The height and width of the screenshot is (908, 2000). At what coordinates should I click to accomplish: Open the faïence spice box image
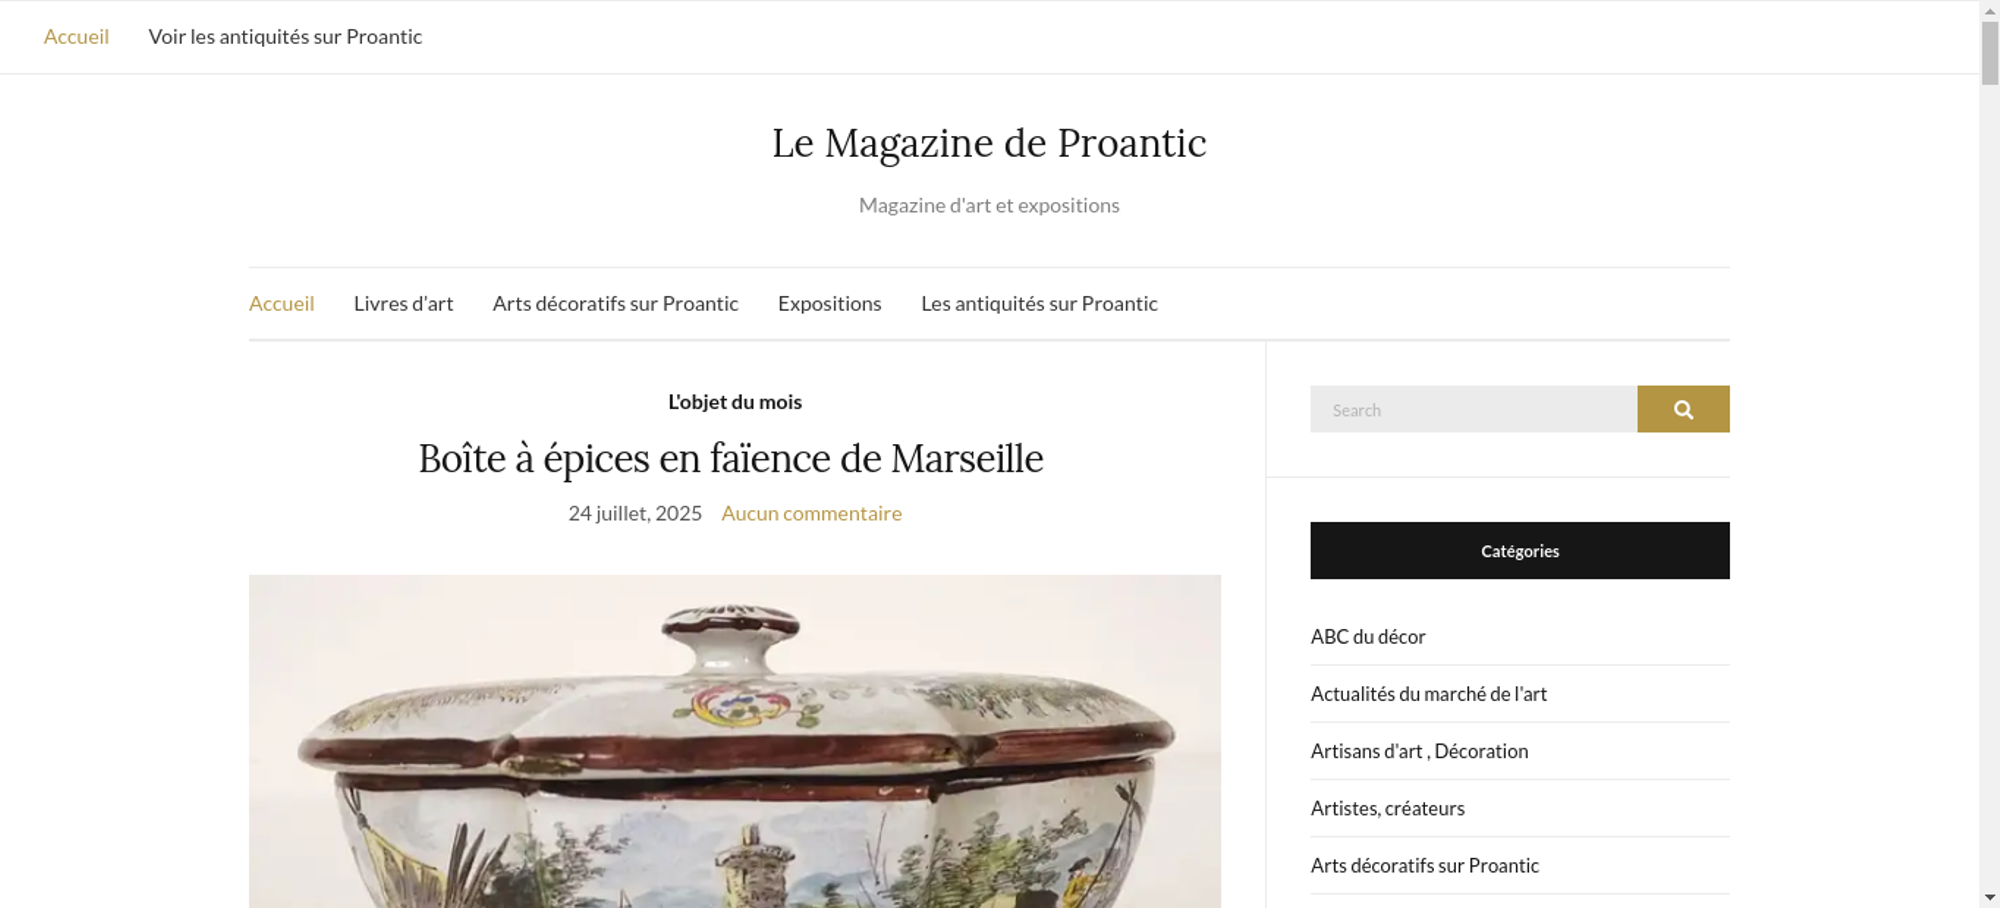coord(735,741)
